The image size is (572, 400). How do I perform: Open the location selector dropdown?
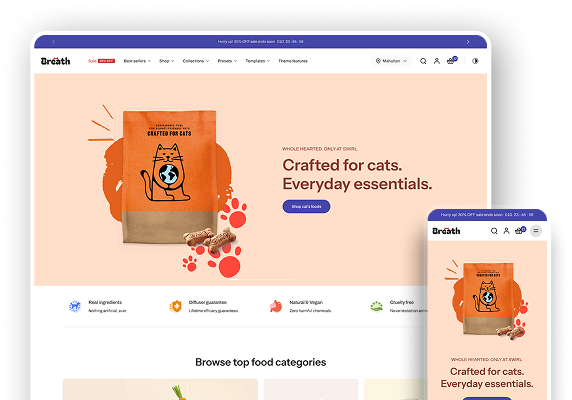click(391, 61)
